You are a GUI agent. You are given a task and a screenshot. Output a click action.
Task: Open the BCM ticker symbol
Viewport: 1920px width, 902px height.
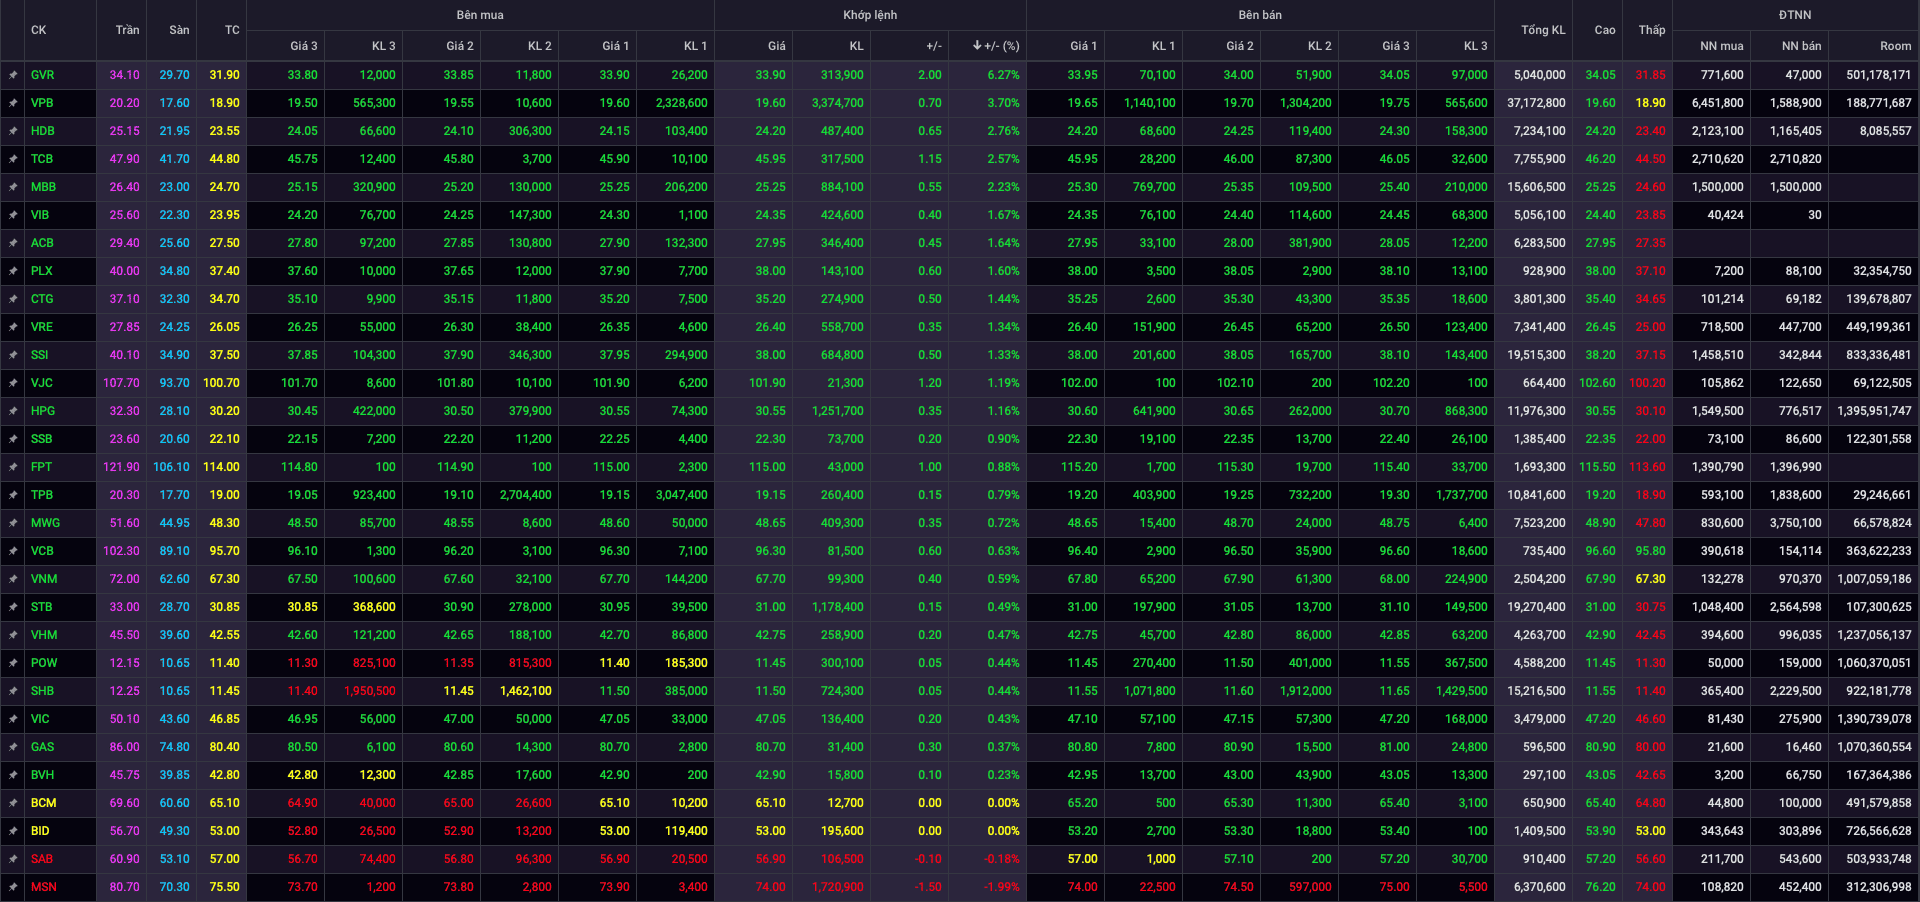[x=43, y=803]
